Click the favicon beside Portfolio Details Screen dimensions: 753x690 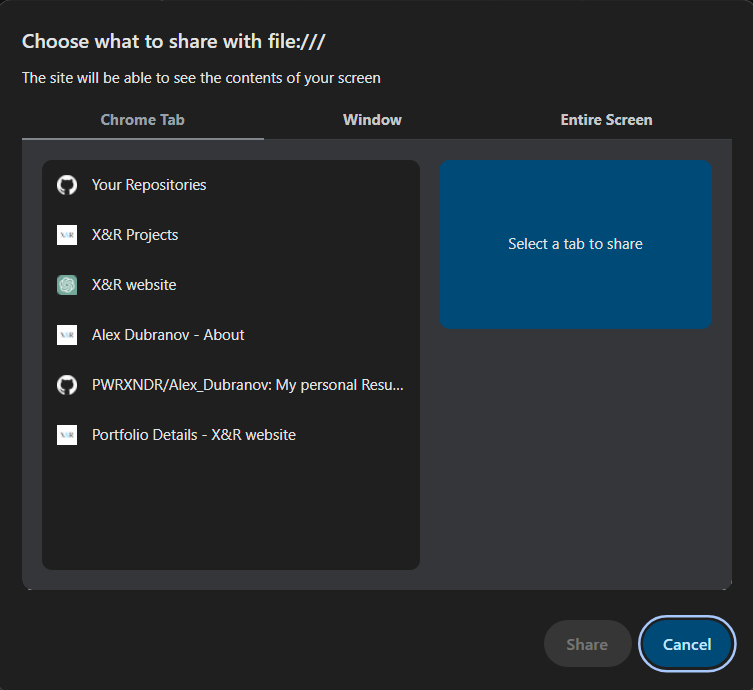pos(67,435)
